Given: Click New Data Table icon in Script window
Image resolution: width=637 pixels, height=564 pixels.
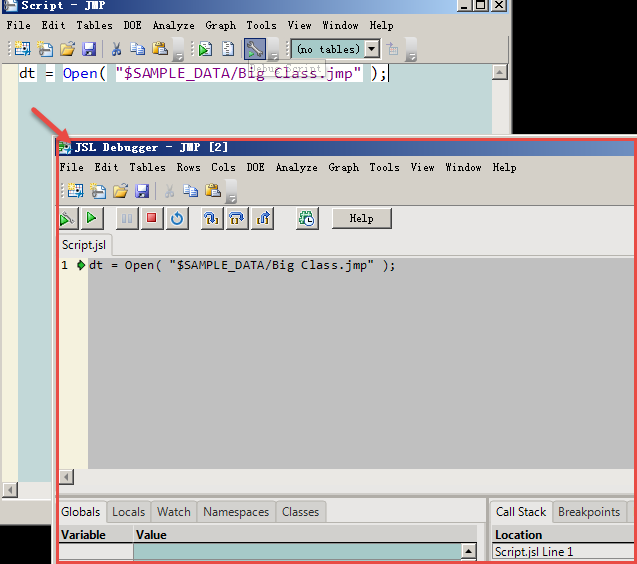Looking at the screenshot, I should point(23,49).
